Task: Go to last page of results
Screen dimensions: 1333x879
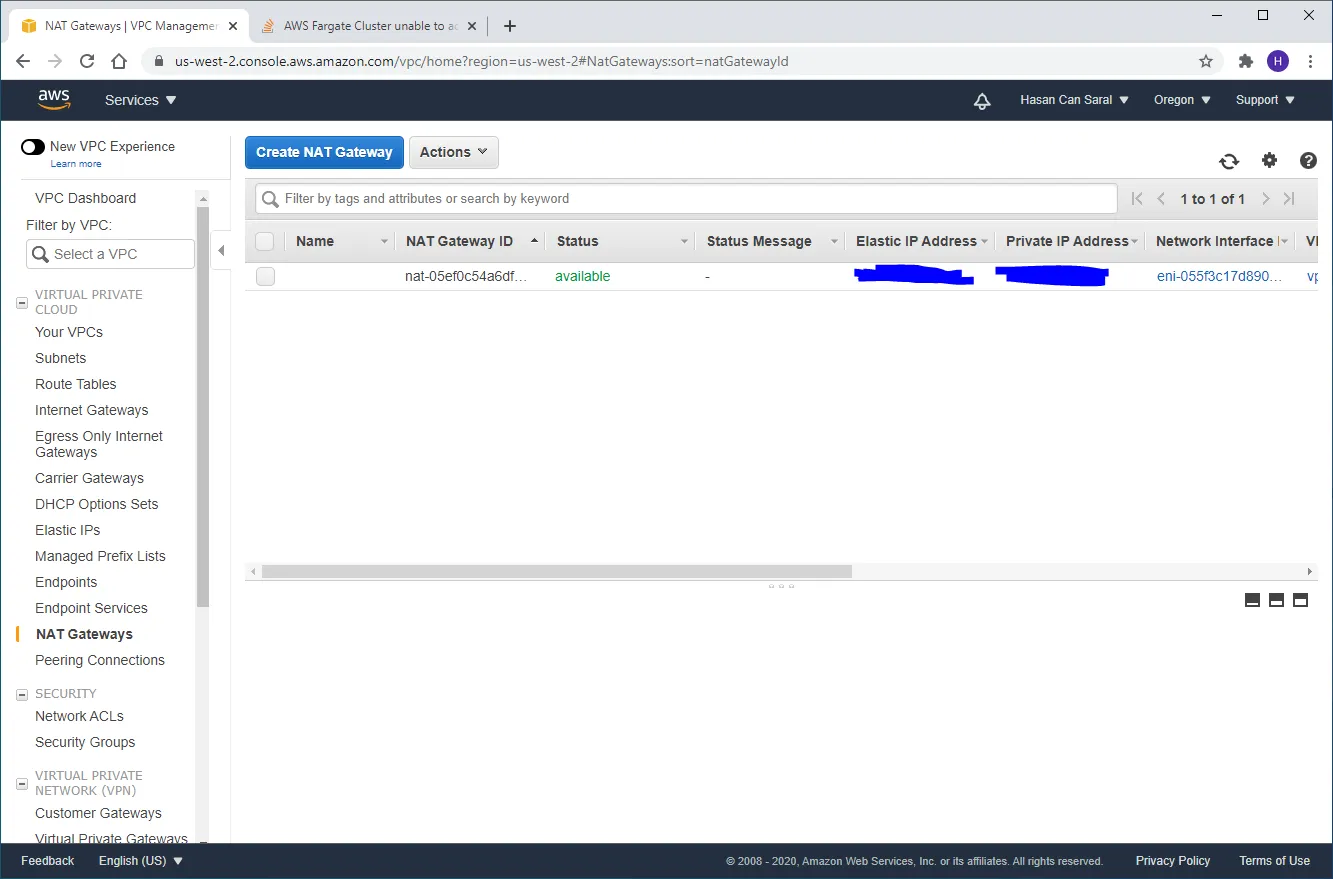Action: (x=1289, y=199)
